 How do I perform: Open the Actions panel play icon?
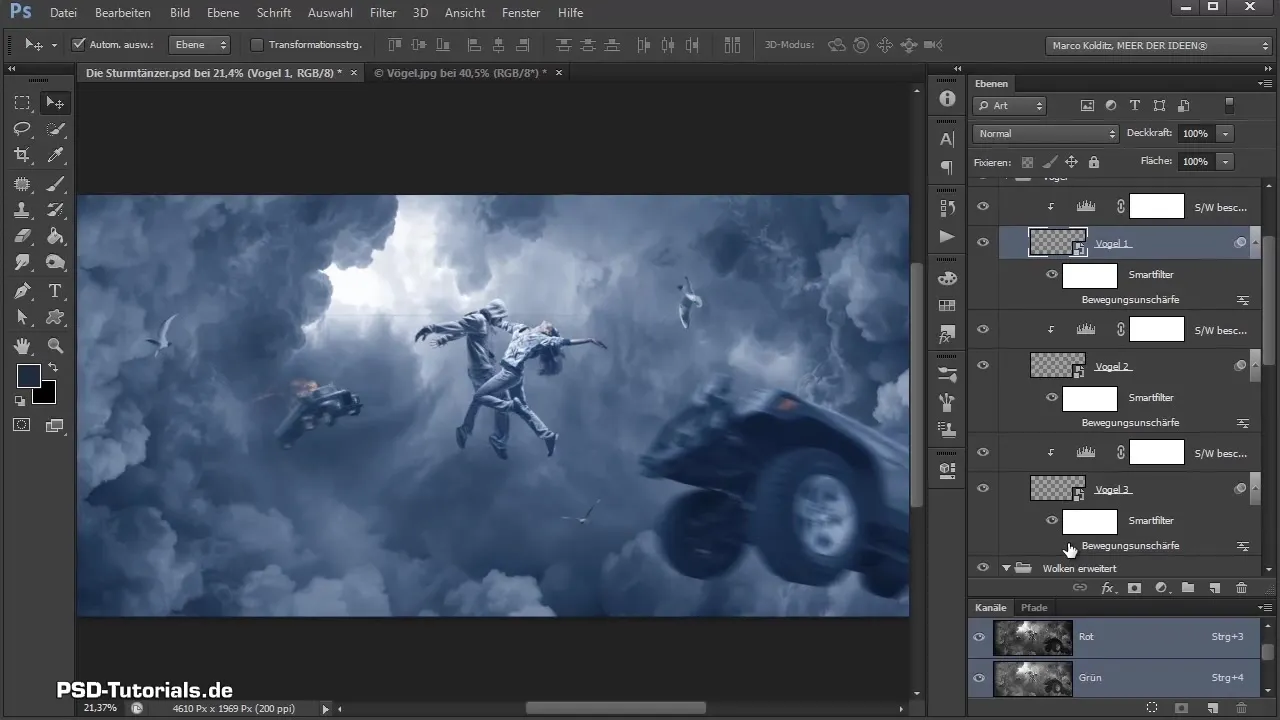[x=947, y=236]
